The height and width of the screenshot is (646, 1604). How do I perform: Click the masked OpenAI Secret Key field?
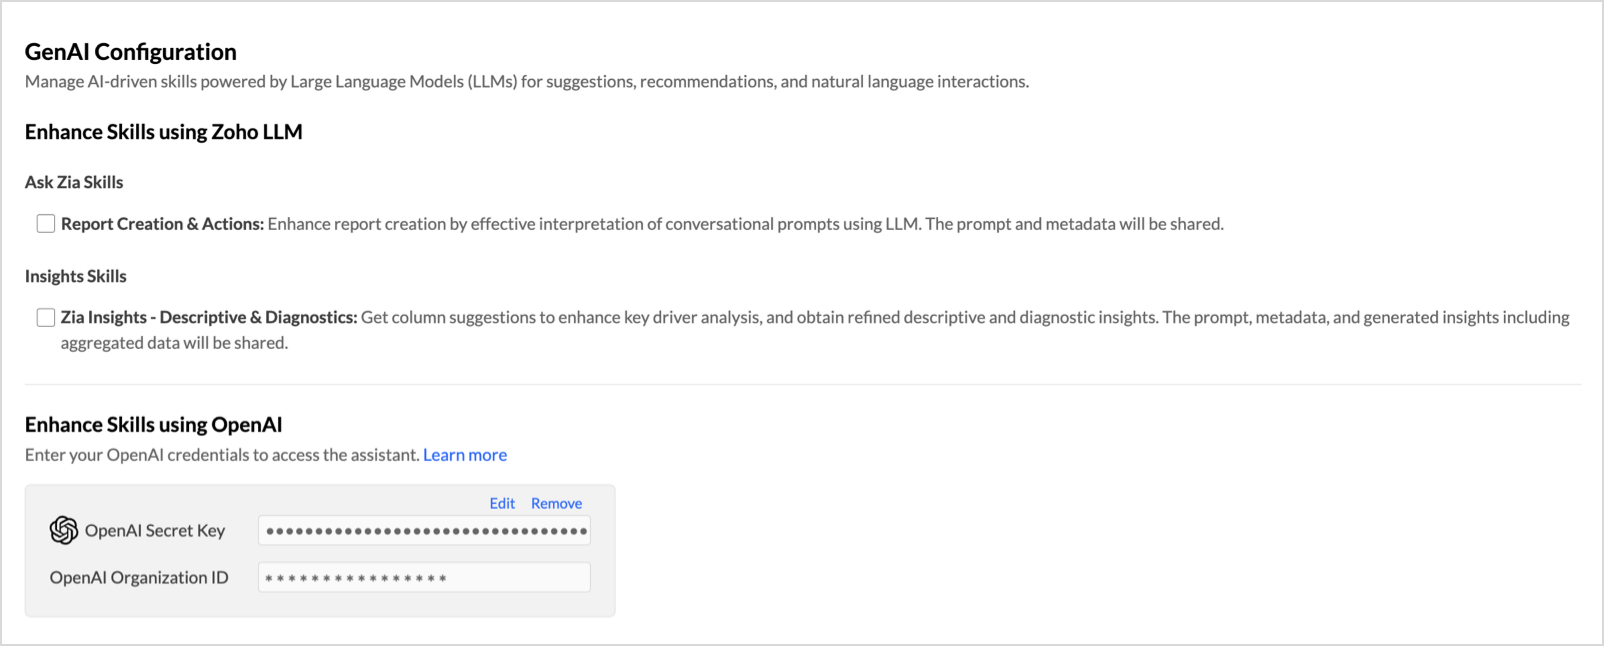(x=424, y=531)
